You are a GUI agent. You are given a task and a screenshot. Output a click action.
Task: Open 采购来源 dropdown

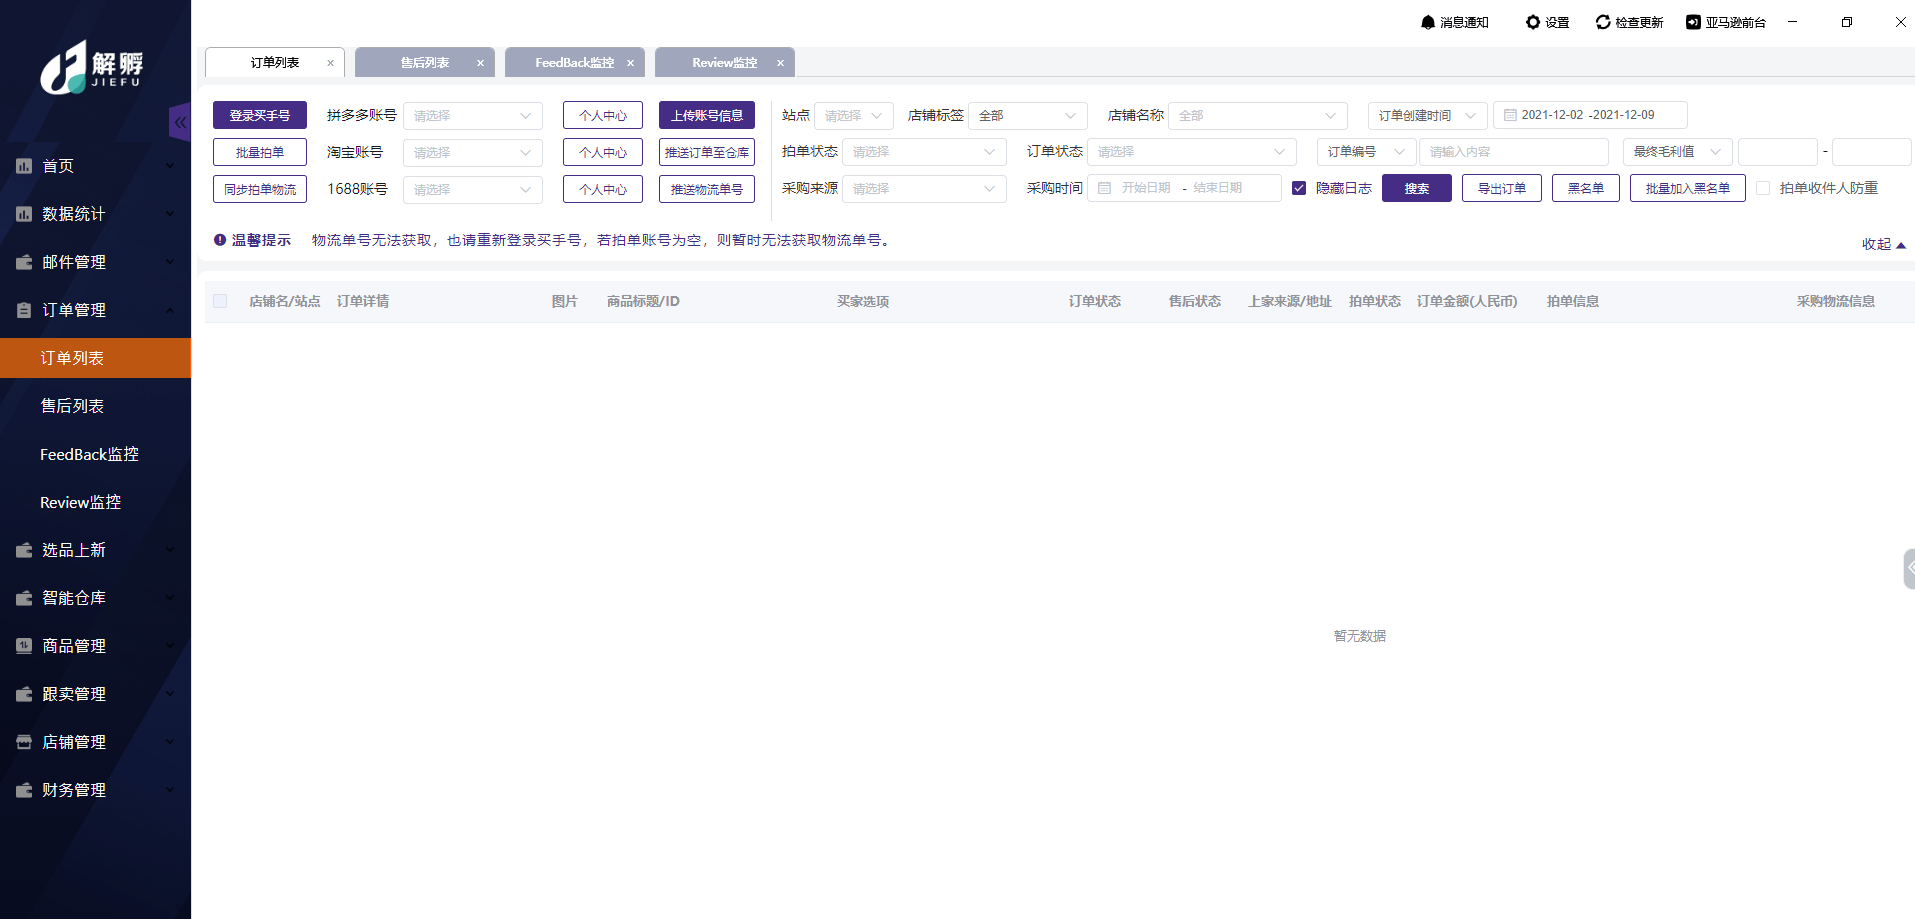[x=924, y=189]
